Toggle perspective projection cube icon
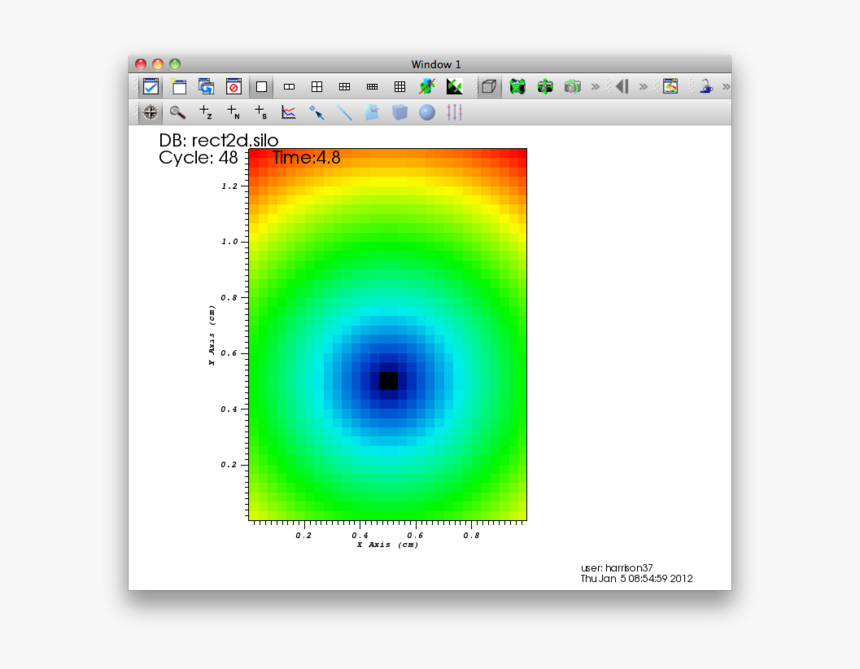 click(x=487, y=87)
